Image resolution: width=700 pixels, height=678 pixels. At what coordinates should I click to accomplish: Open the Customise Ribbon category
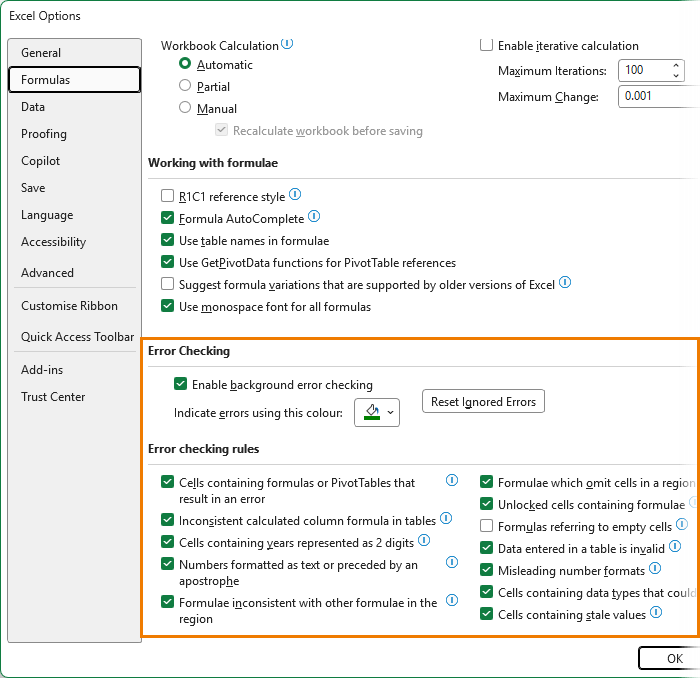click(x=75, y=306)
